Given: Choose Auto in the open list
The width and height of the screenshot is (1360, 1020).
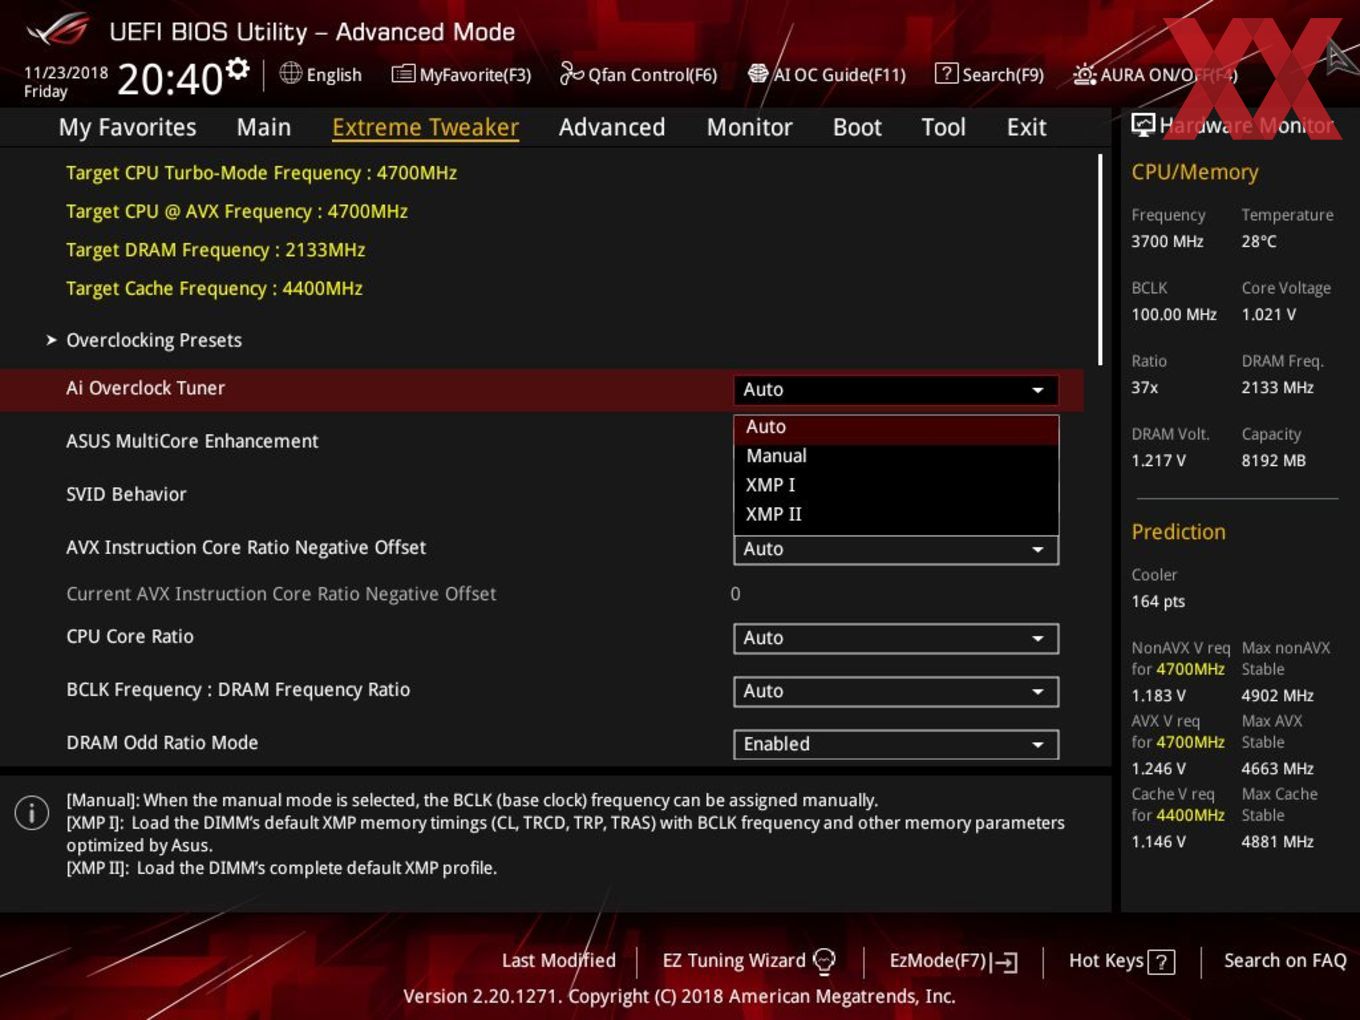Looking at the screenshot, I should pos(896,427).
